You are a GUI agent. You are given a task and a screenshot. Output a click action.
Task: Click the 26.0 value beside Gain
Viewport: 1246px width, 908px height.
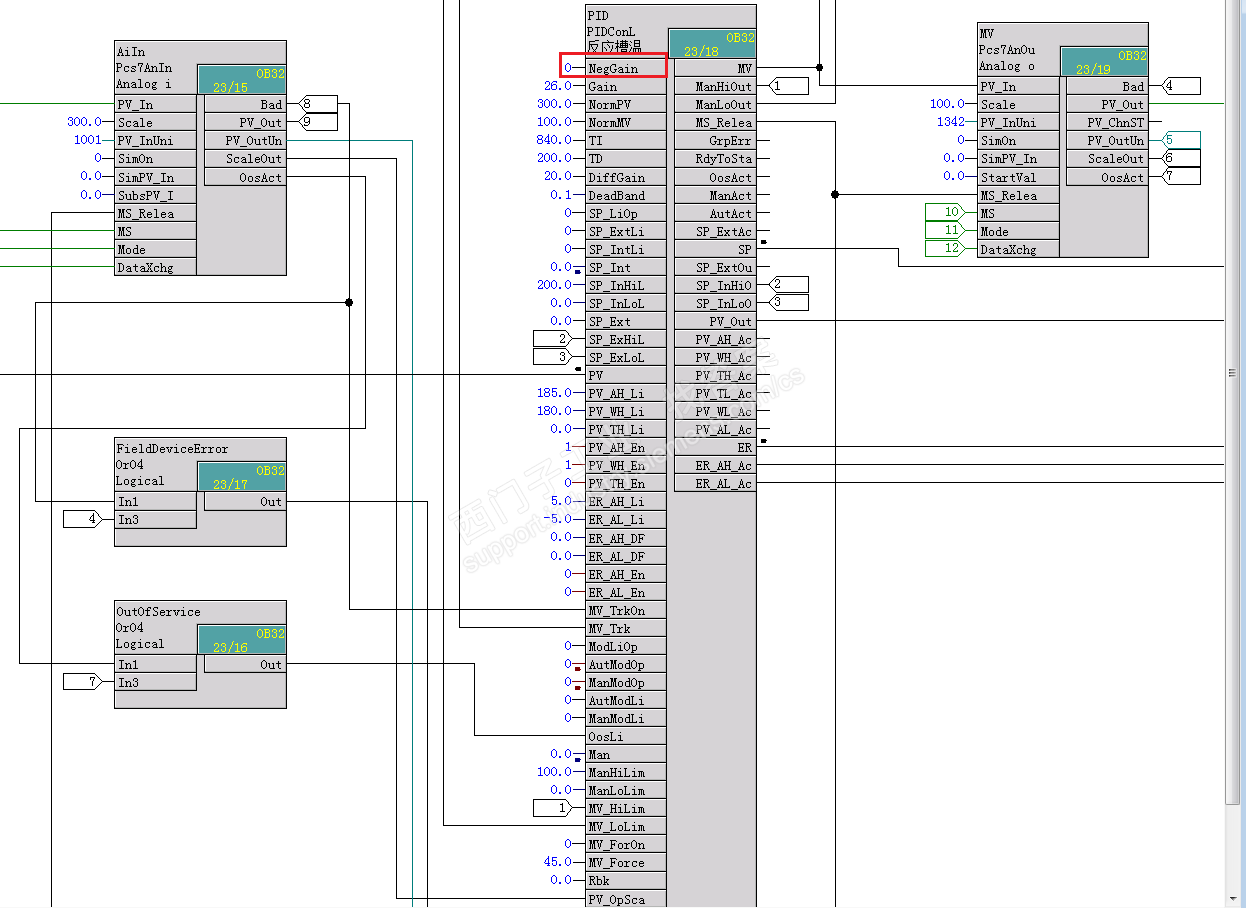[557, 86]
